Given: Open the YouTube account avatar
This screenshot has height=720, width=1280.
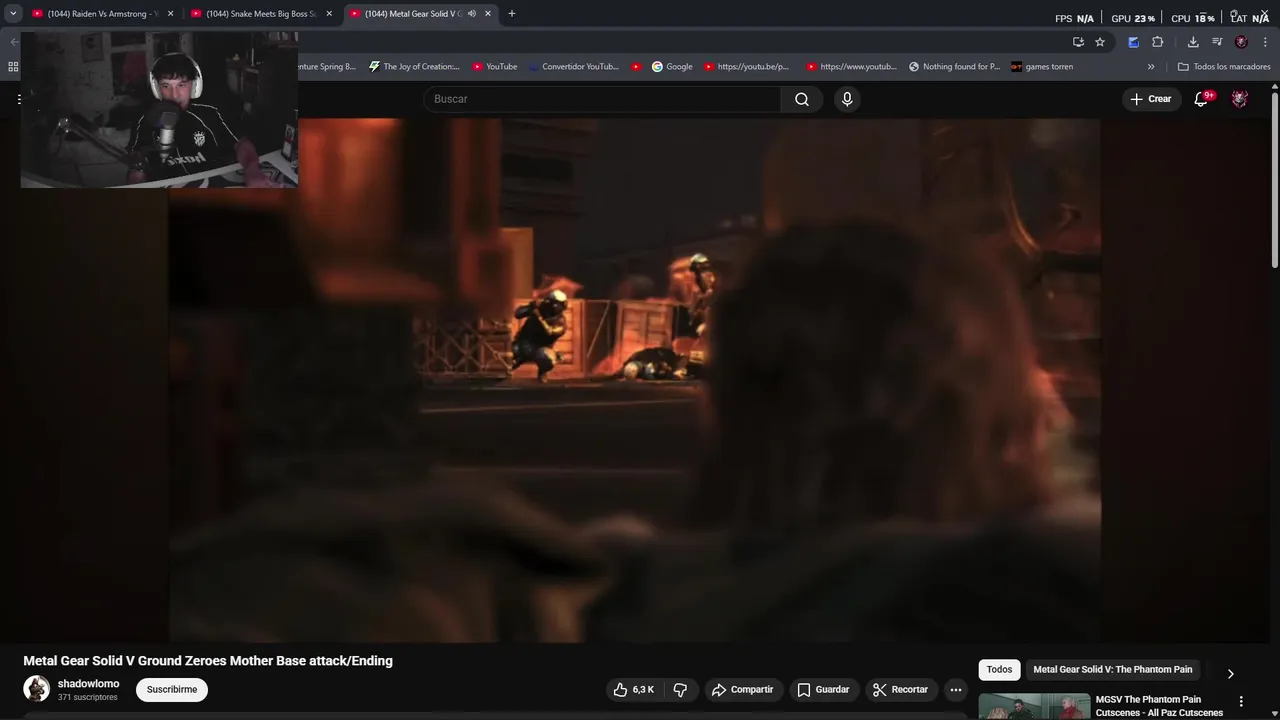Looking at the screenshot, I should pos(1240,99).
